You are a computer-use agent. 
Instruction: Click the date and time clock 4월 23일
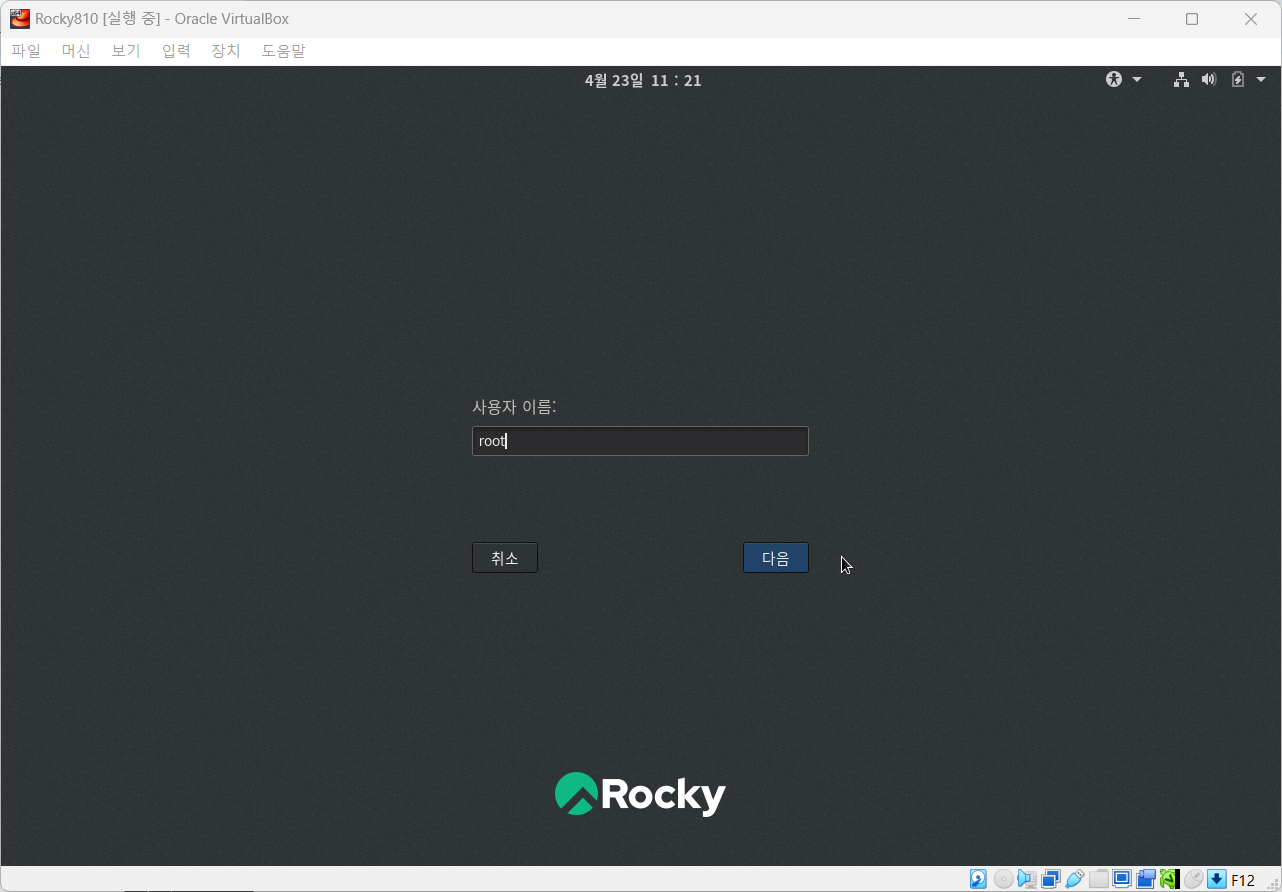click(x=643, y=80)
